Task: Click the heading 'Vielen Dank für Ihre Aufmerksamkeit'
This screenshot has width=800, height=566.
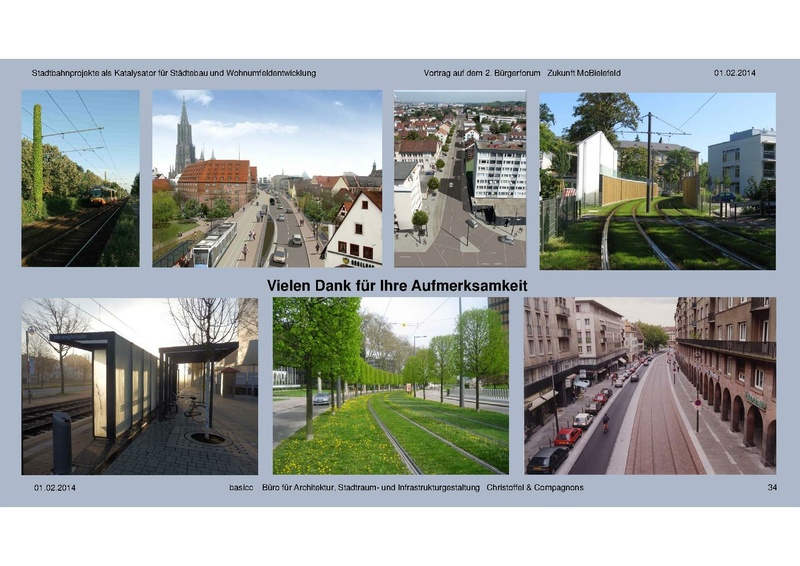Action: (x=397, y=285)
